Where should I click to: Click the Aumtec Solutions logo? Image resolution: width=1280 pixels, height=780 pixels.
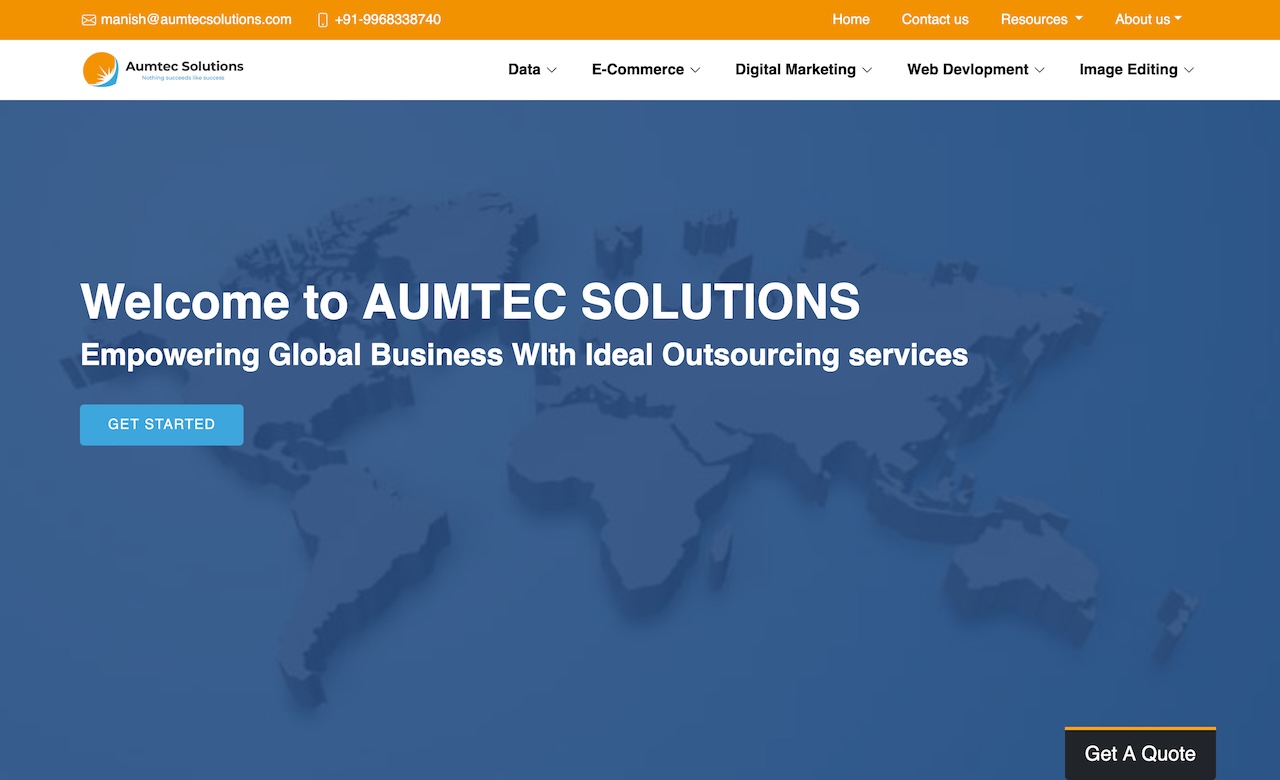[x=163, y=70]
